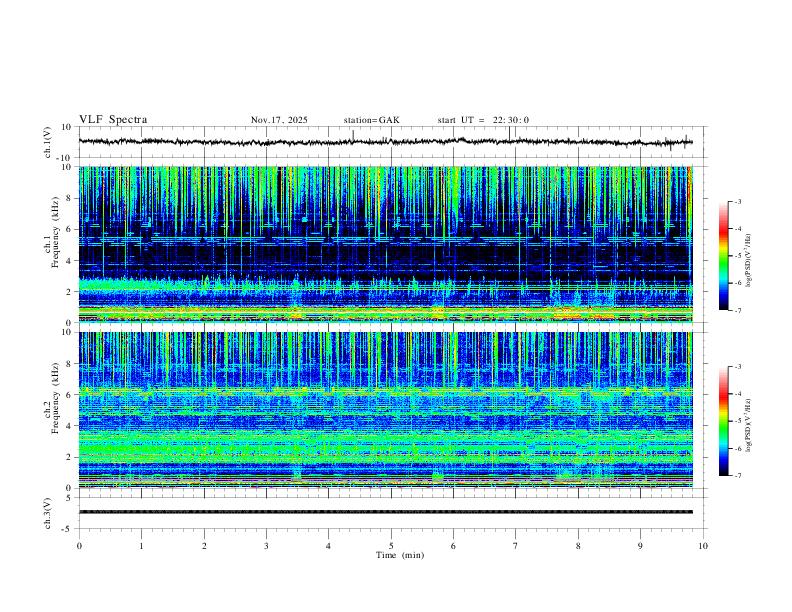
Task: Click the 'start UT = 22:30:0' text
Action: coord(483,120)
